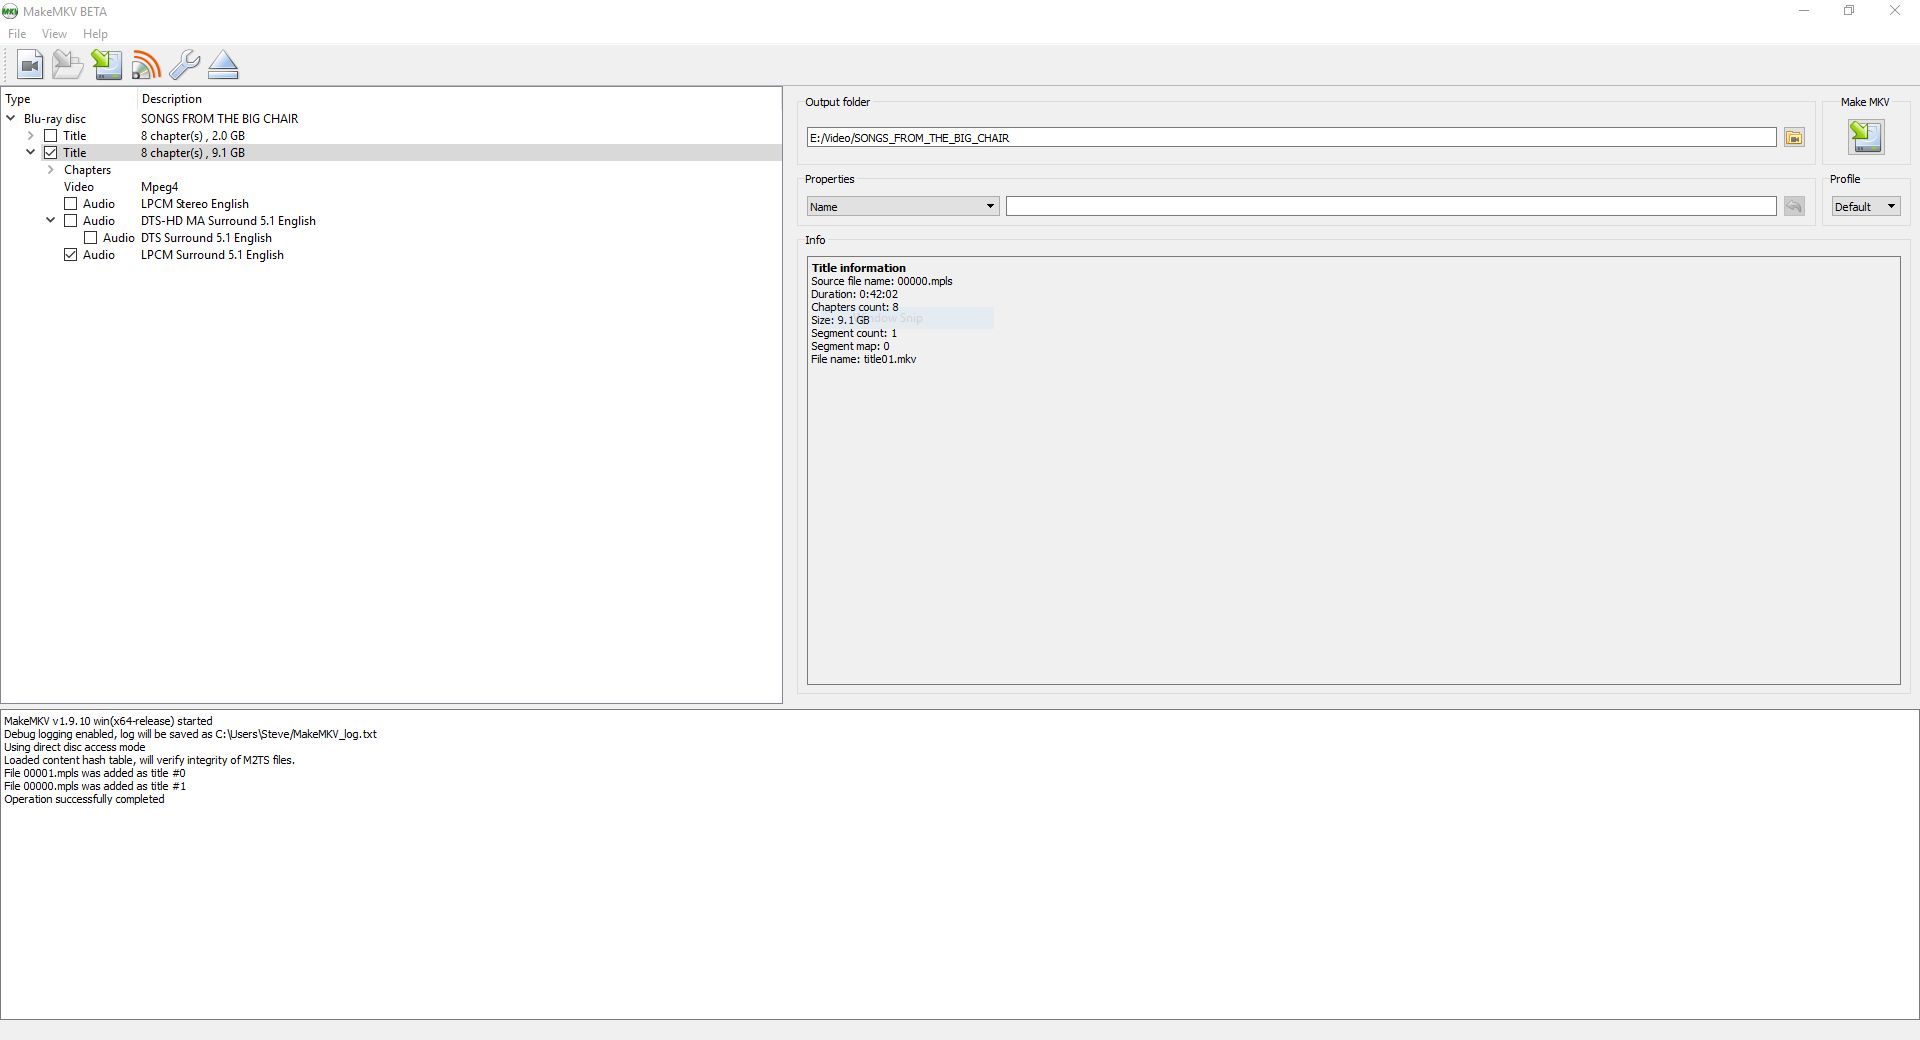Expand the 2.0 GB Title node

point(31,136)
